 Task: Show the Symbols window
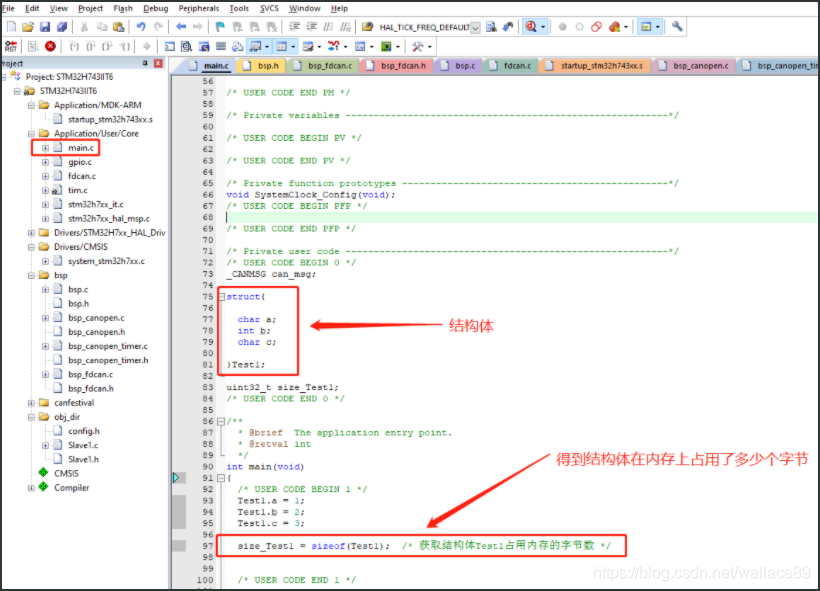[204, 47]
